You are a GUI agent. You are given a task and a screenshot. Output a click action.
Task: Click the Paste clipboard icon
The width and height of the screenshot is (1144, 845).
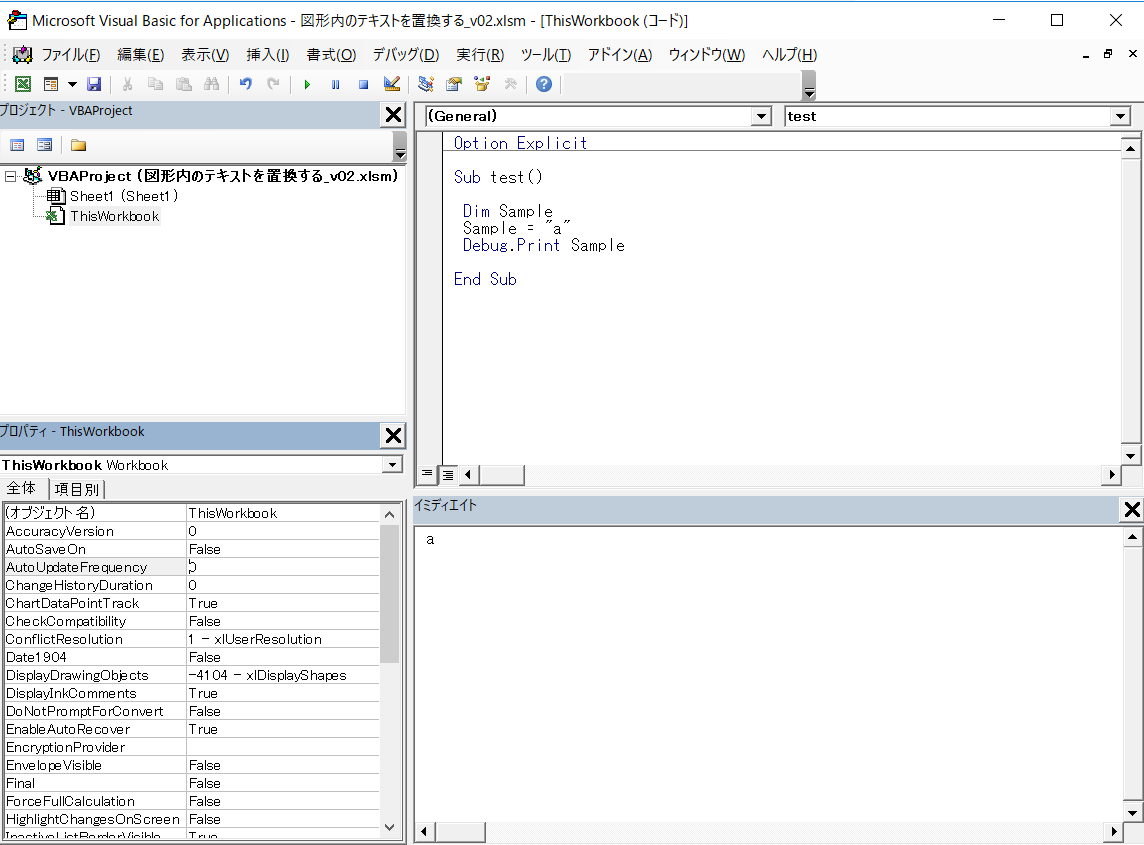(x=184, y=84)
